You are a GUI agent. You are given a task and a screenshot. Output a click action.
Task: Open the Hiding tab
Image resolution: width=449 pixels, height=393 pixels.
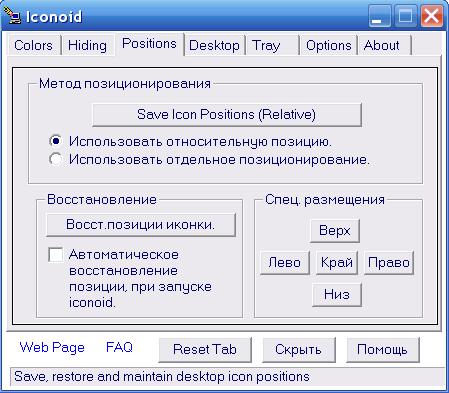87,45
